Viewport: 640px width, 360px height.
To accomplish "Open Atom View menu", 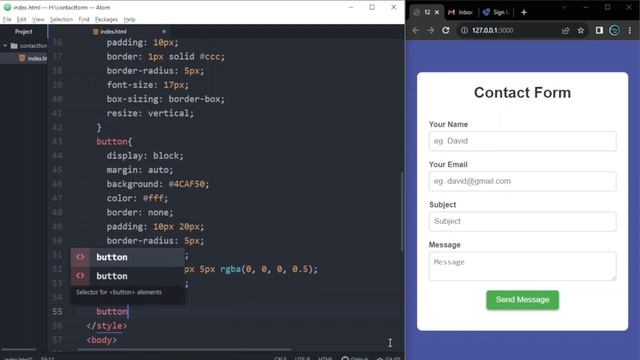I will coord(38,19).
